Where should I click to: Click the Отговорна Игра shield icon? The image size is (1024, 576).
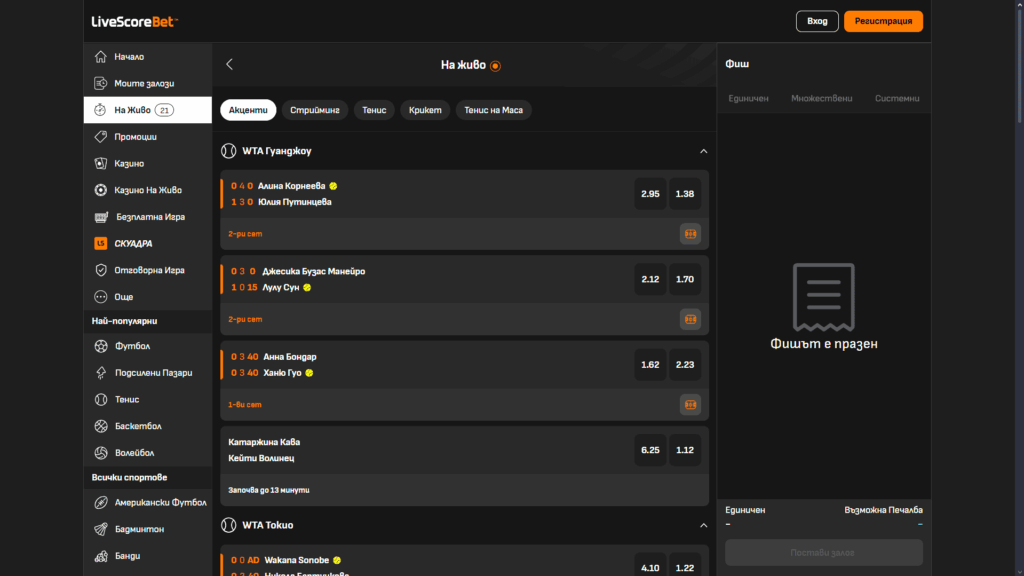coord(101,270)
